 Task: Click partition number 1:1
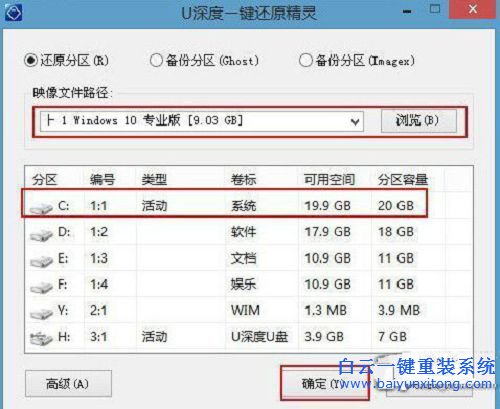click(x=99, y=206)
